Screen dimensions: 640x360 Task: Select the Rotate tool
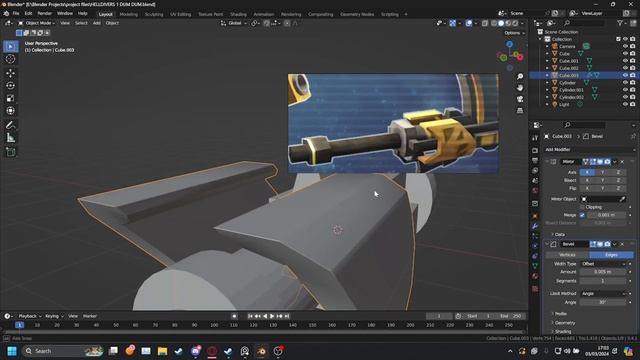click(11, 86)
